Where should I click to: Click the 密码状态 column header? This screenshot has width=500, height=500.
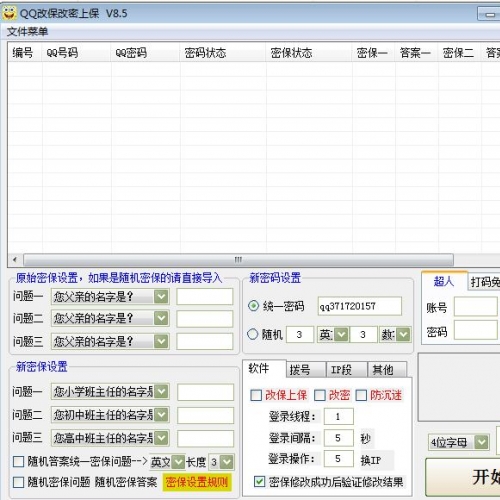tap(223, 53)
